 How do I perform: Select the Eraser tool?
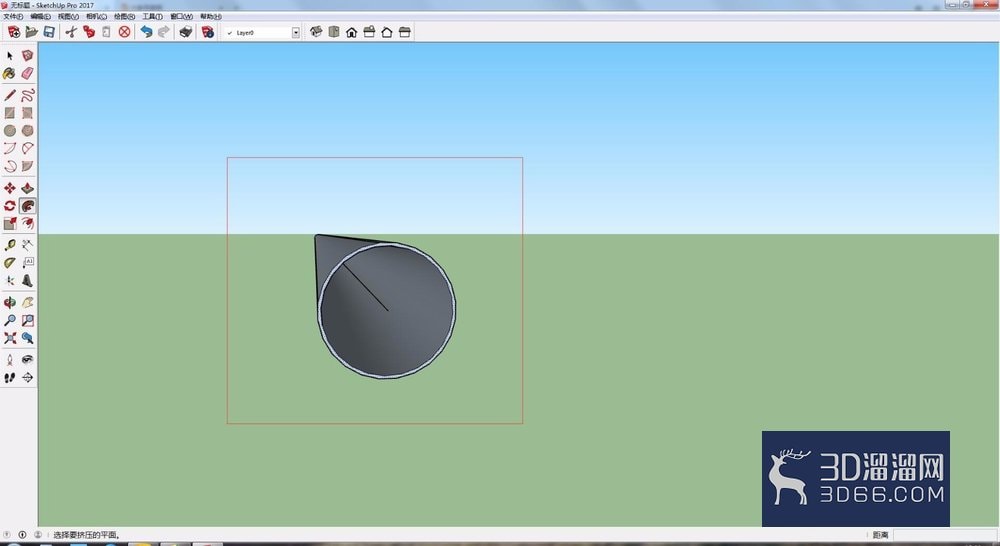[27, 74]
